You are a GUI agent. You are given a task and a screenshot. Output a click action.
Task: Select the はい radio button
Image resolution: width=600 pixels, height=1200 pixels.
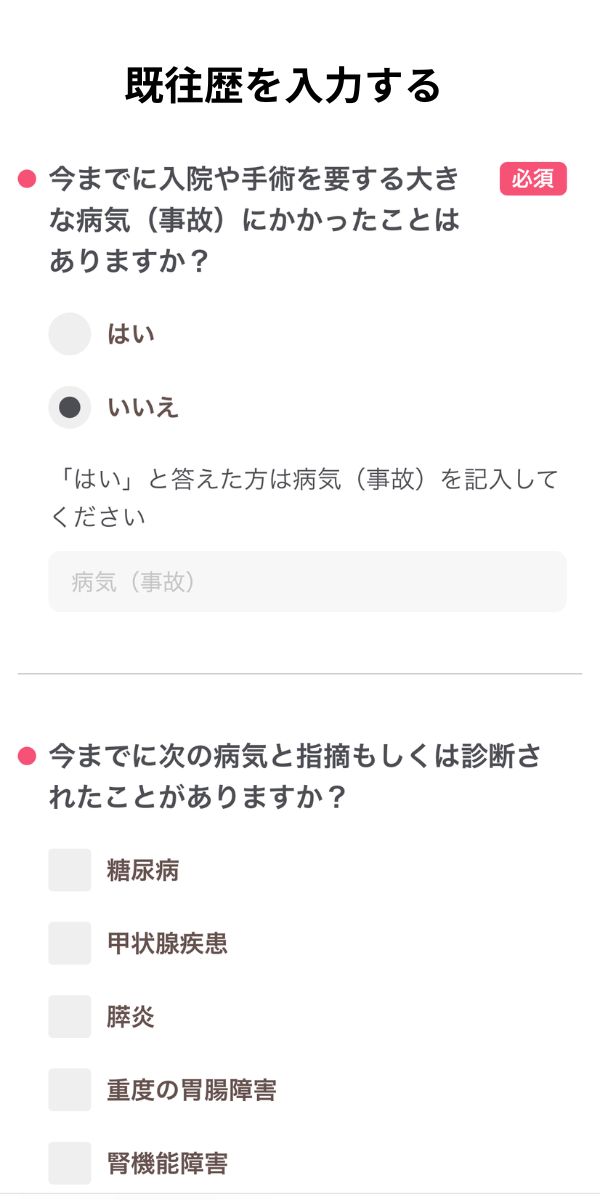(x=70, y=334)
